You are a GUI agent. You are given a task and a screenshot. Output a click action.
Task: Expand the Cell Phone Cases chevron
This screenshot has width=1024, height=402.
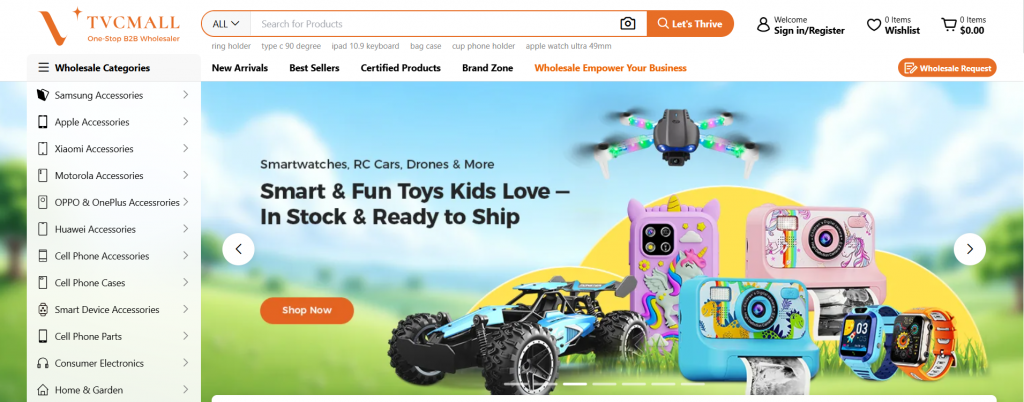coord(185,282)
